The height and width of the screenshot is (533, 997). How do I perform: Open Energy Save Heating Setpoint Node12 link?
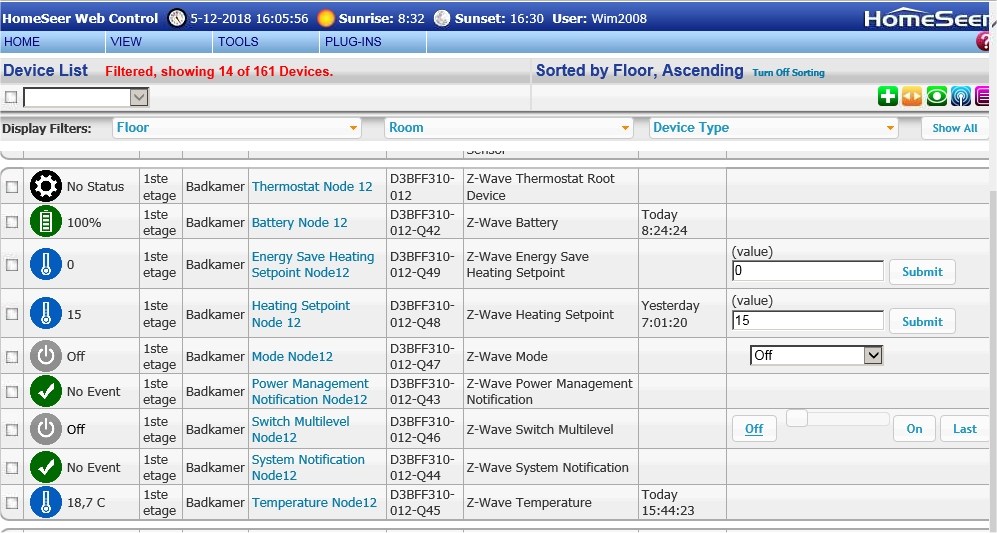(x=313, y=265)
